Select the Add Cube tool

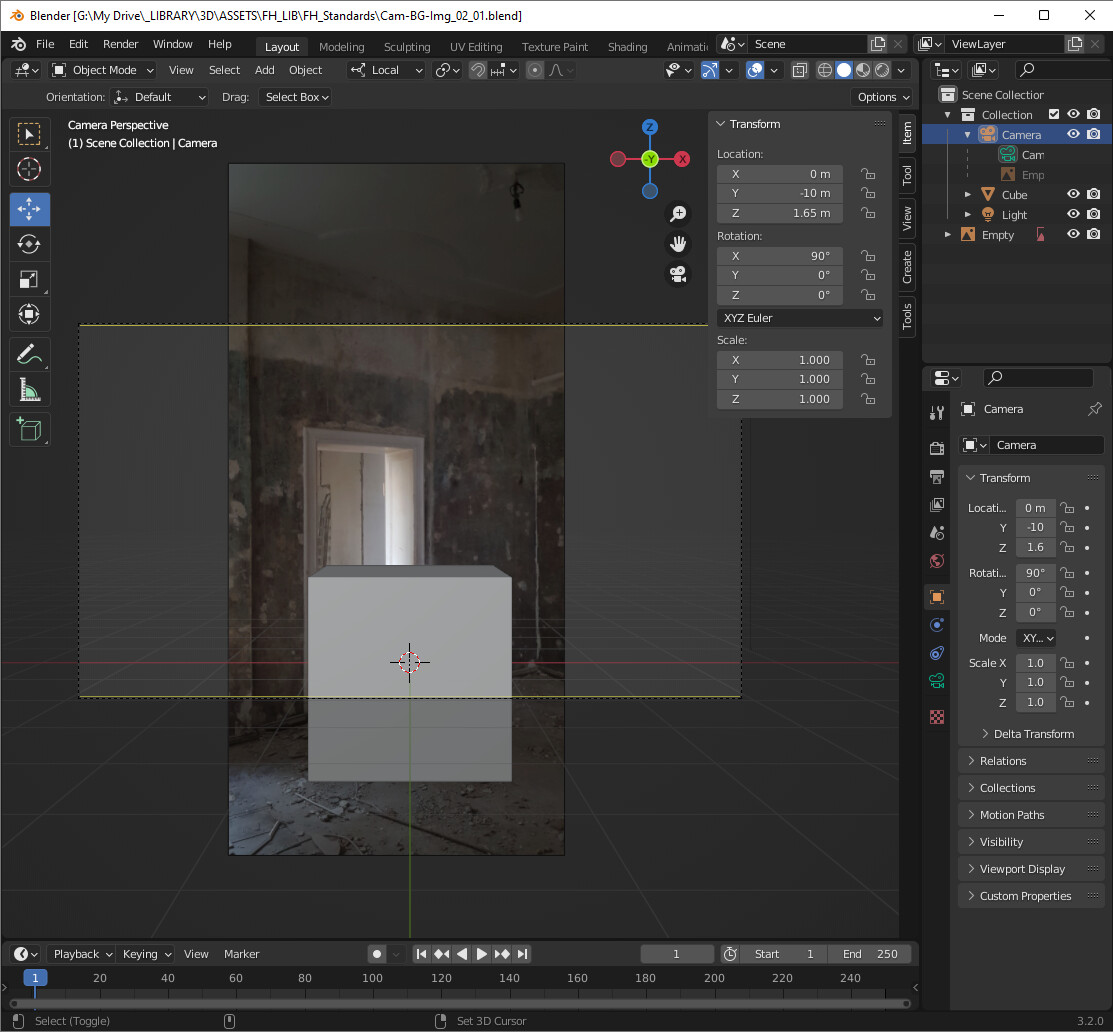pyautogui.click(x=29, y=429)
